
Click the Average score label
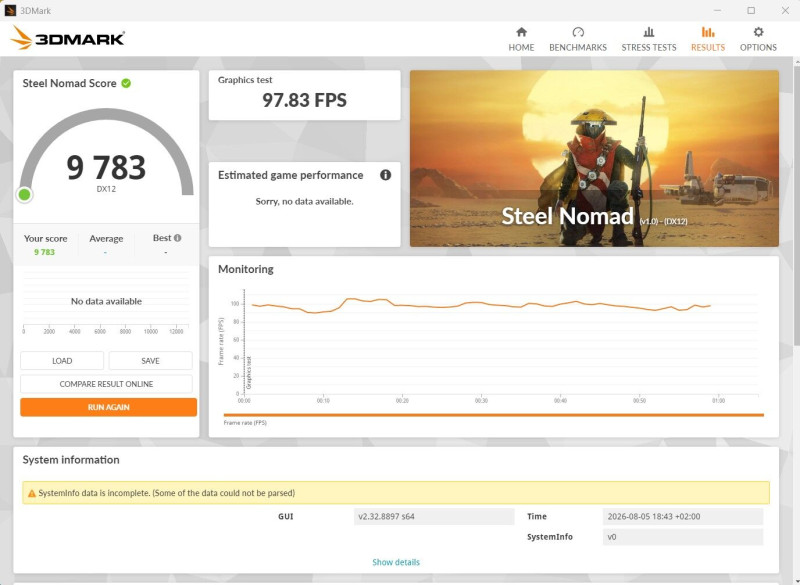click(106, 238)
